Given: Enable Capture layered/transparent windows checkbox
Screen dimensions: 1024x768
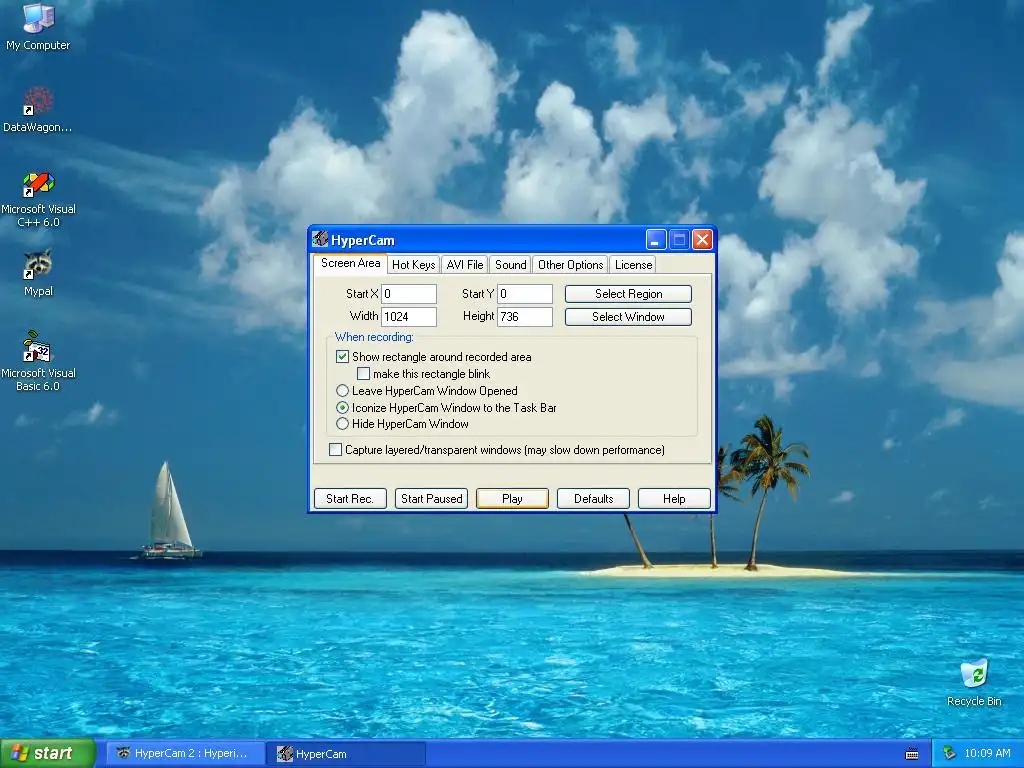Looking at the screenshot, I should click(336, 449).
